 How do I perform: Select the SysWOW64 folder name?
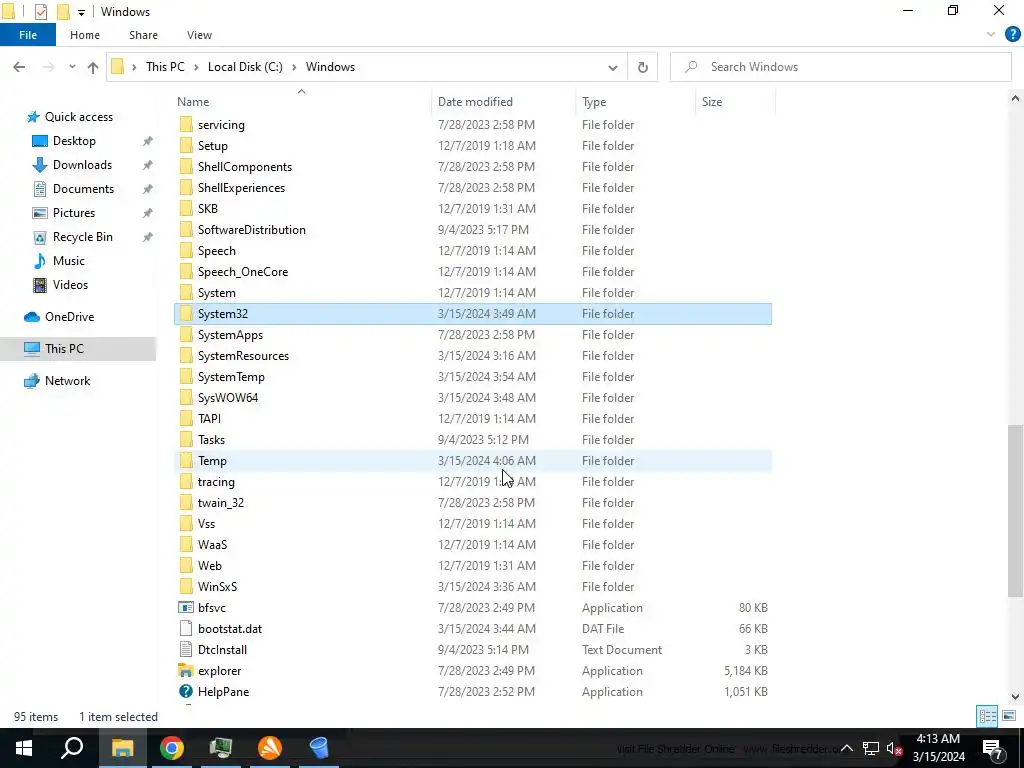click(x=228, y=398)
